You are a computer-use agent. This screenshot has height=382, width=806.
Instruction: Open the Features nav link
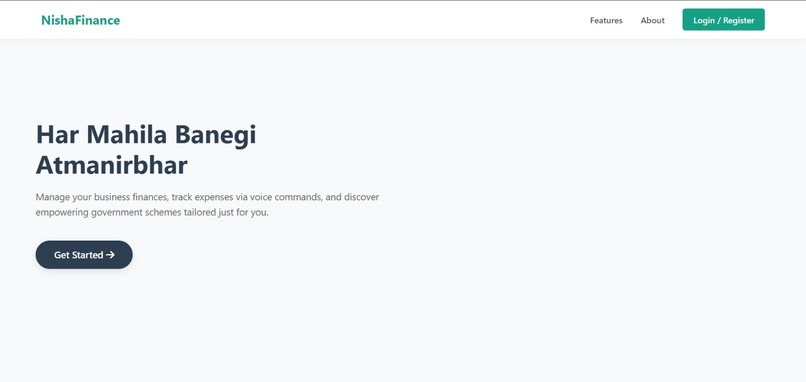click(x=606, y=21)
